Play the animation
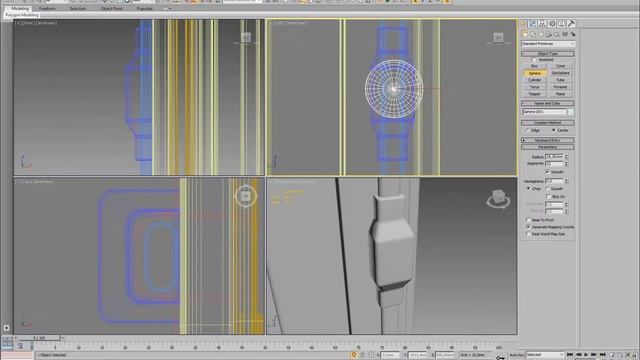 click(586, 355)
